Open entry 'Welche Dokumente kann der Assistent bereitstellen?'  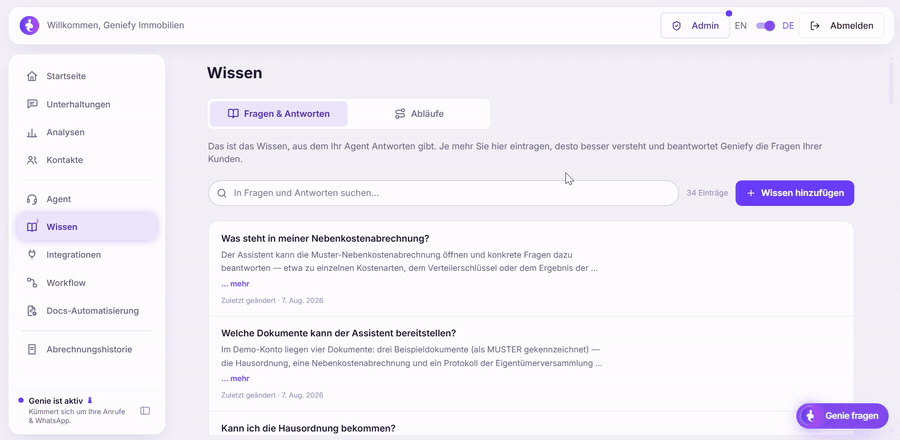coord(339,333)
